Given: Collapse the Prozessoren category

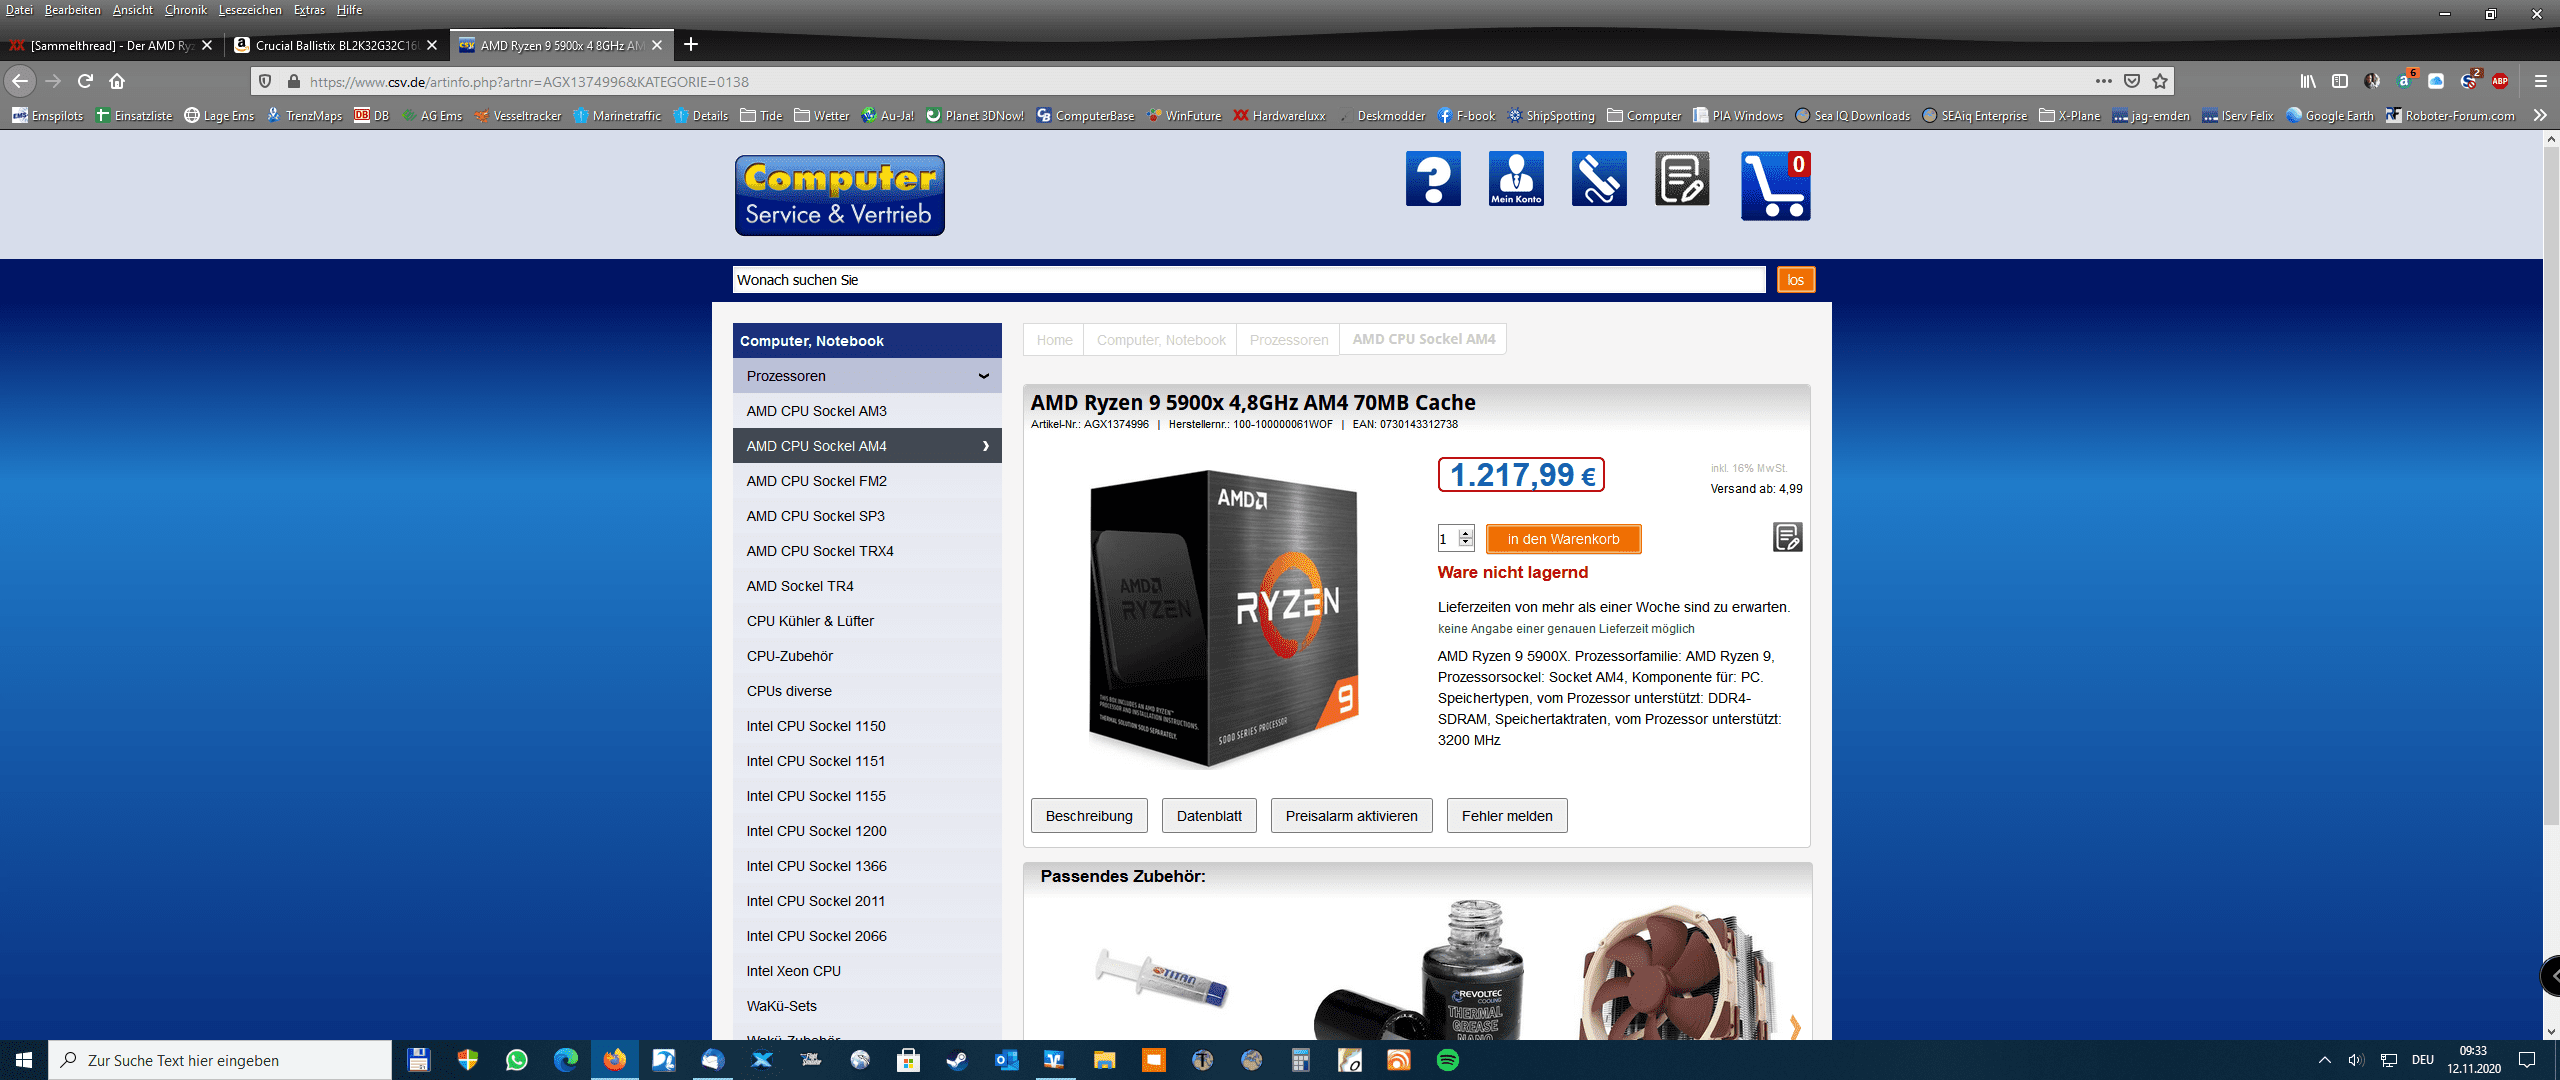Looking at the screenshot, I should (x=984, y=376).
